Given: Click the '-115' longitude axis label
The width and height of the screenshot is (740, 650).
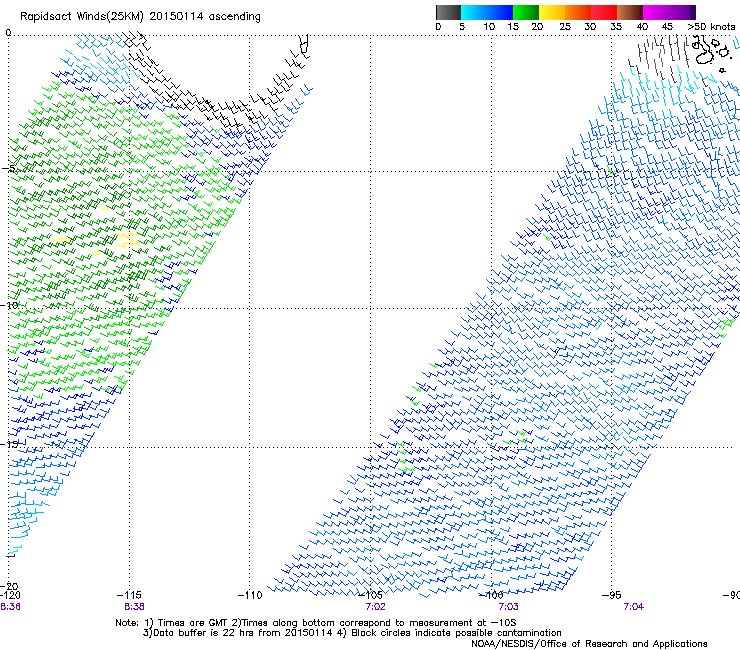Looking at the screenshot, I should tap(129, 595).
